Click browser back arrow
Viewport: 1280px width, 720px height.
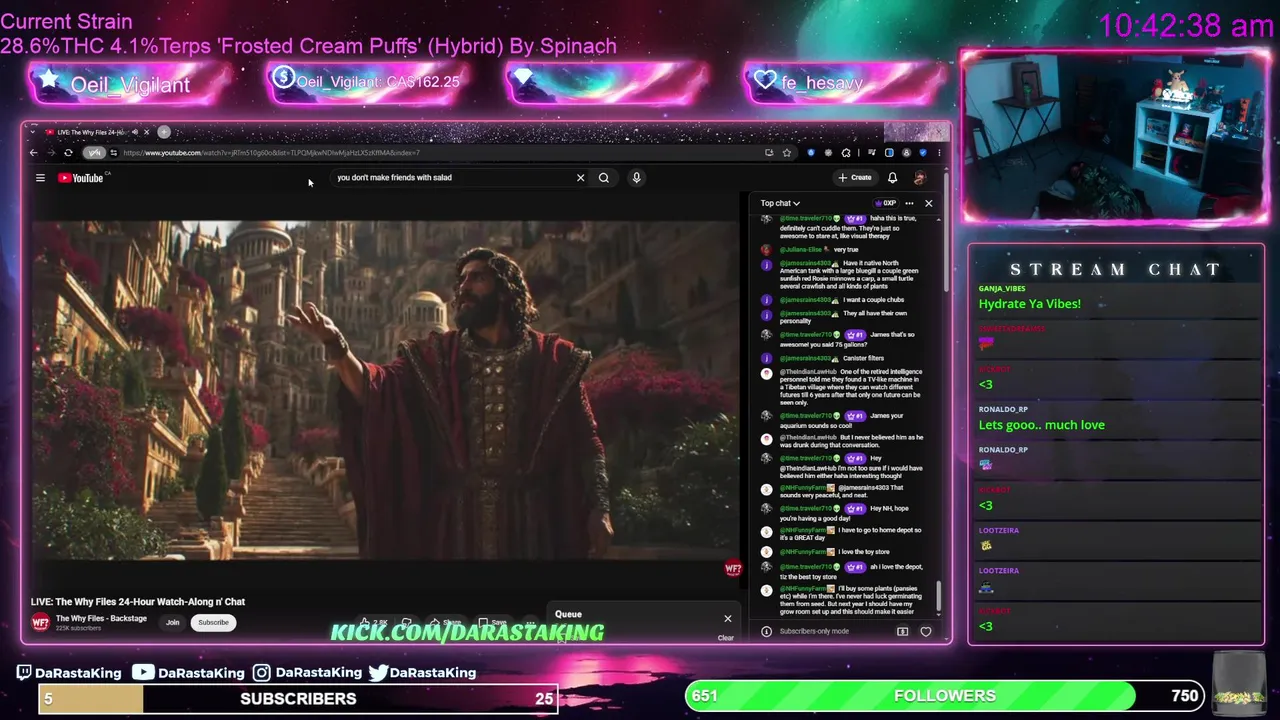33,153
